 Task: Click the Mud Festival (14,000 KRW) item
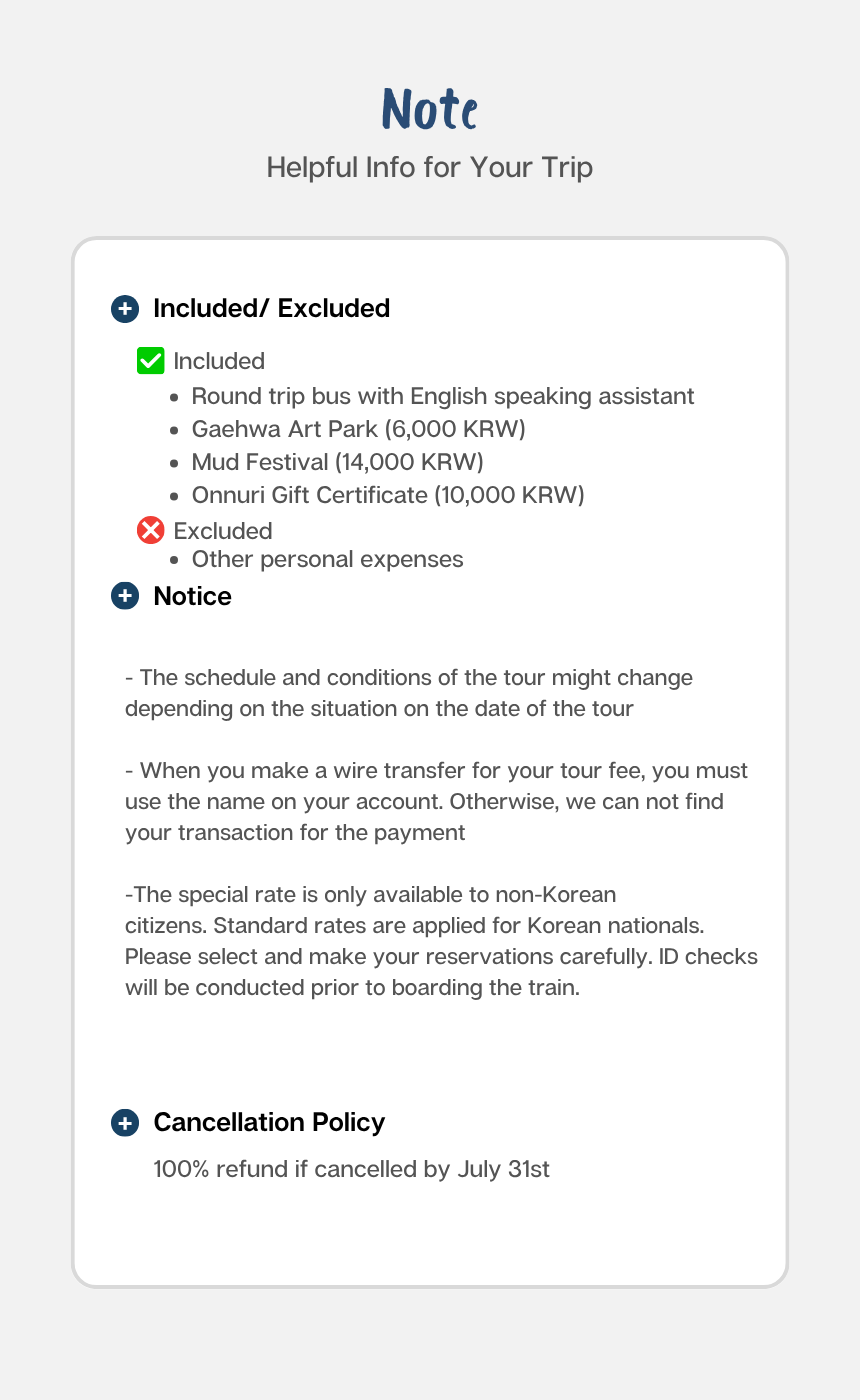(x=337, y=462)
